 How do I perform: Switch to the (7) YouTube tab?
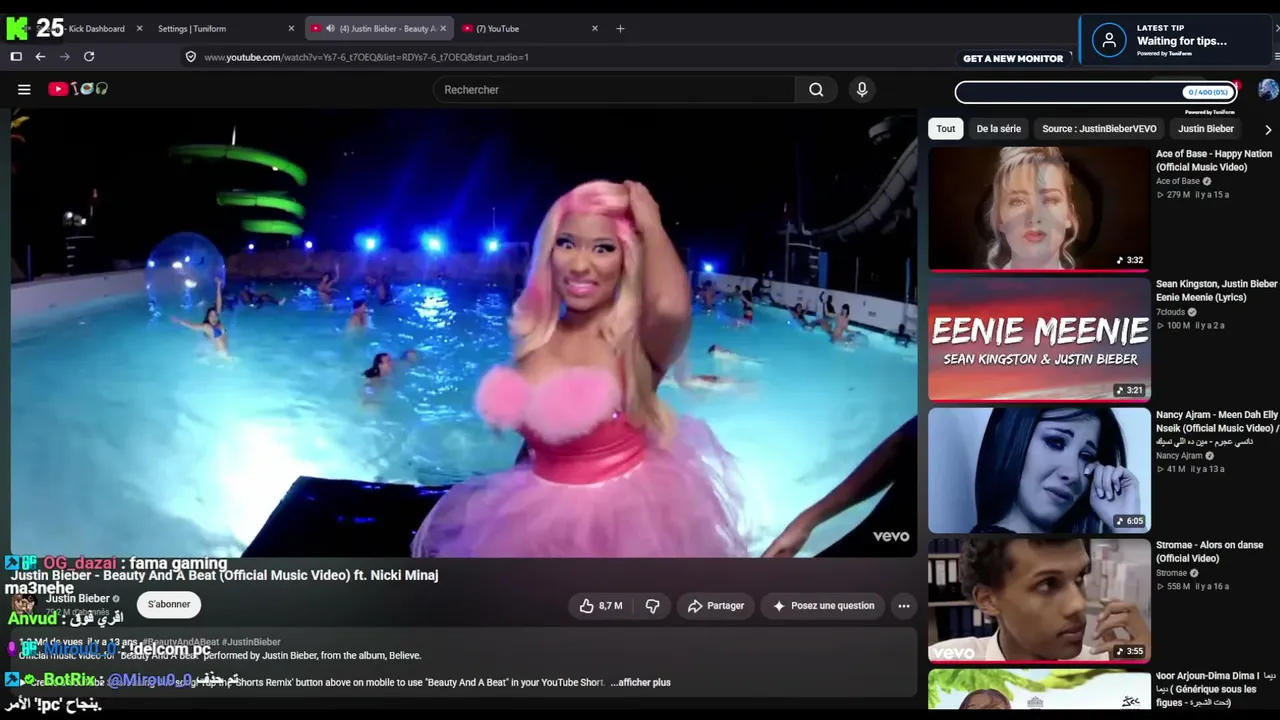(x=530, y=28)
